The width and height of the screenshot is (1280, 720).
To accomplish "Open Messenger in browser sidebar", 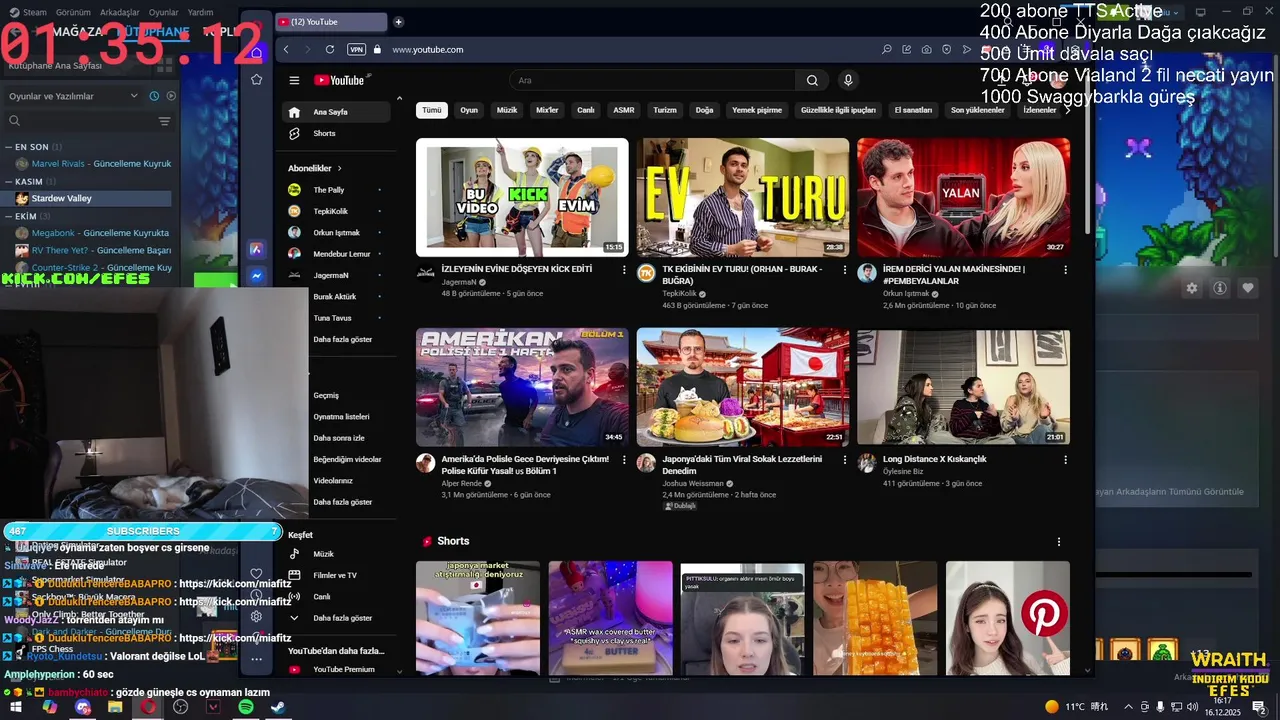I will 257,277.
